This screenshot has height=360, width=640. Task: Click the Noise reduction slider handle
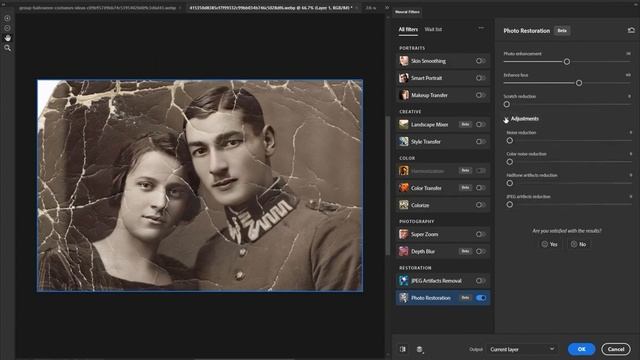click(509, 140)
